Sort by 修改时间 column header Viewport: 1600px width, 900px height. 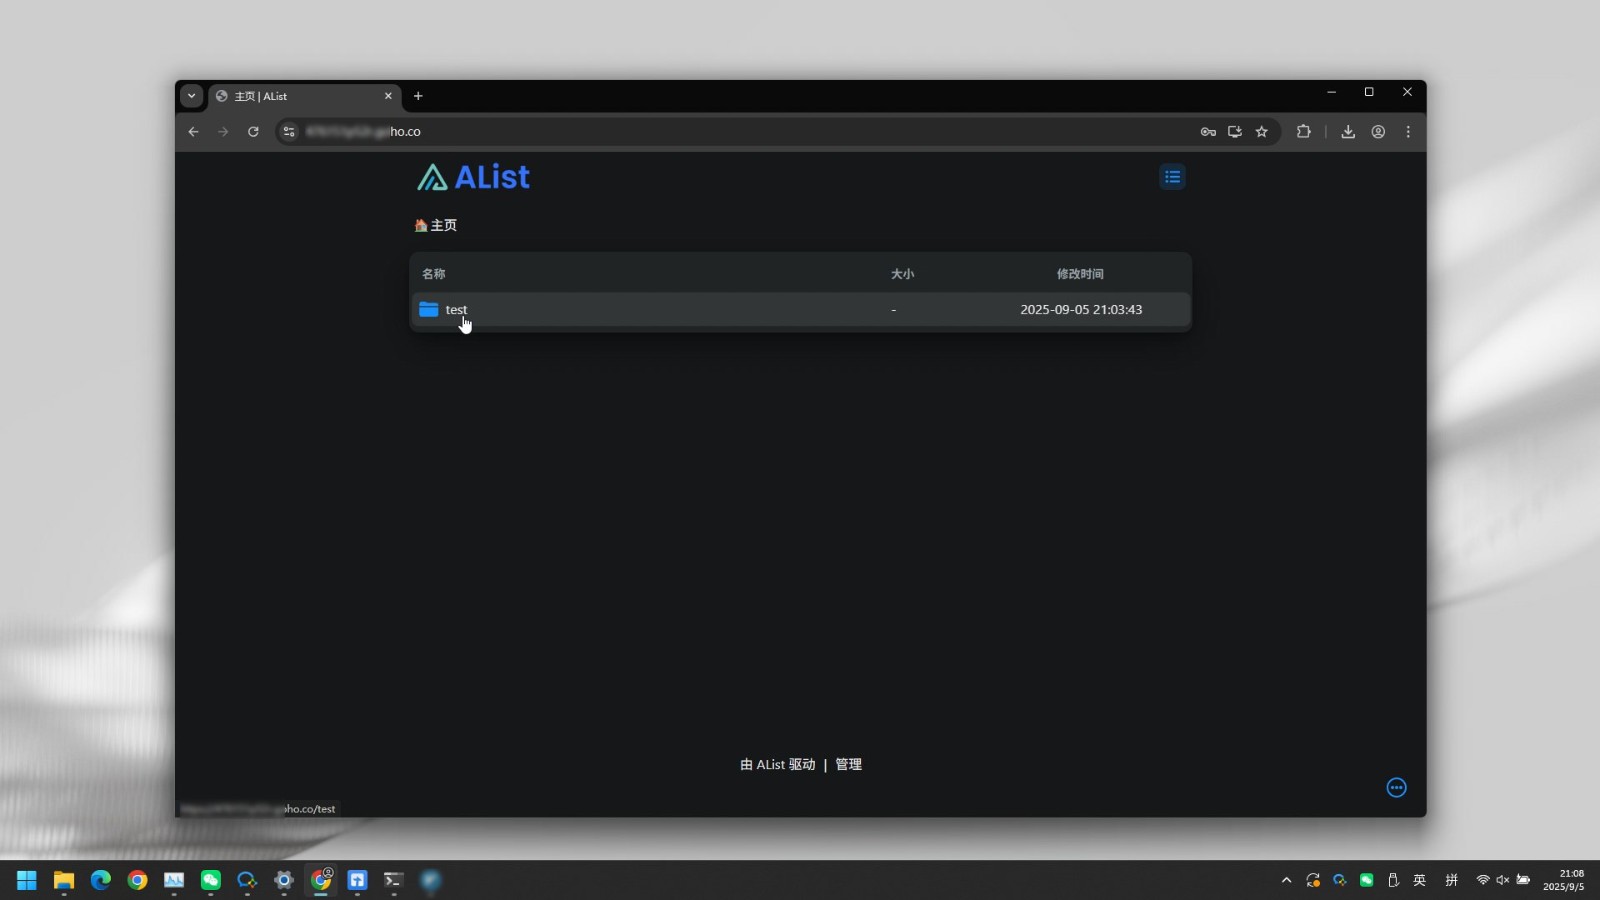[x=1080, y=274]
